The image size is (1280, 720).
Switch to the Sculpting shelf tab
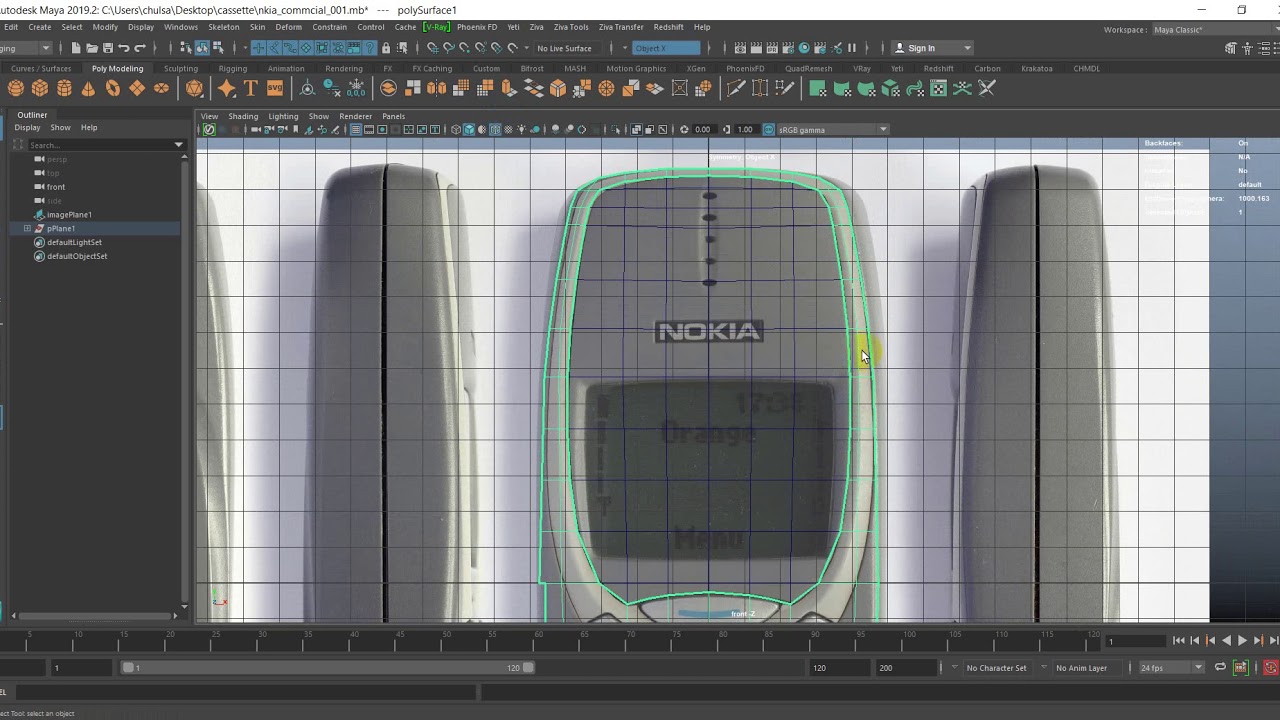[x=181, y=68]
